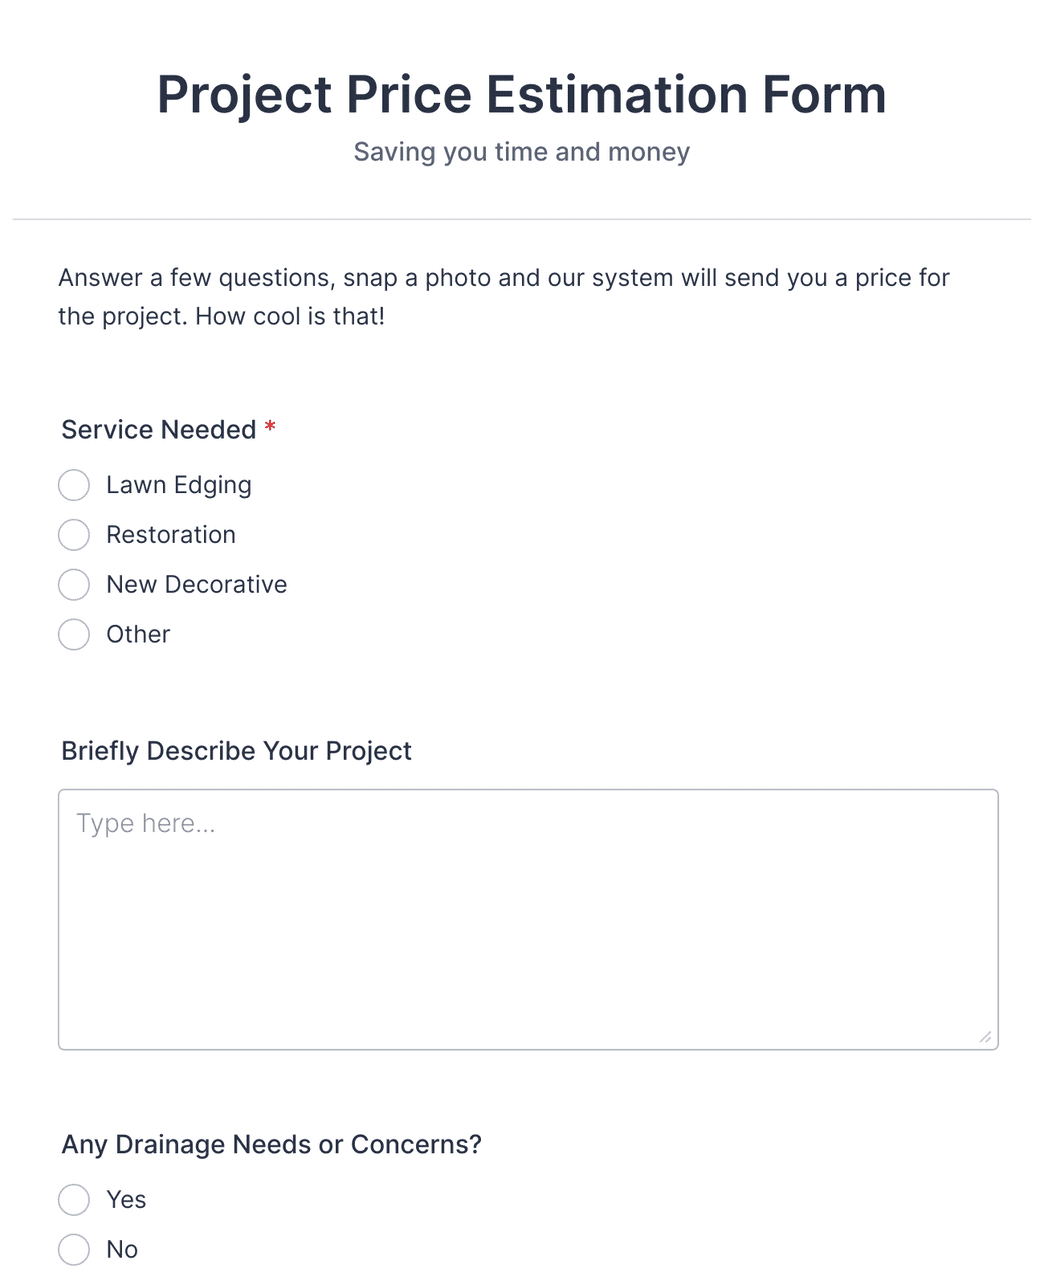Click the Restoration label text

(x=171, y=535)
